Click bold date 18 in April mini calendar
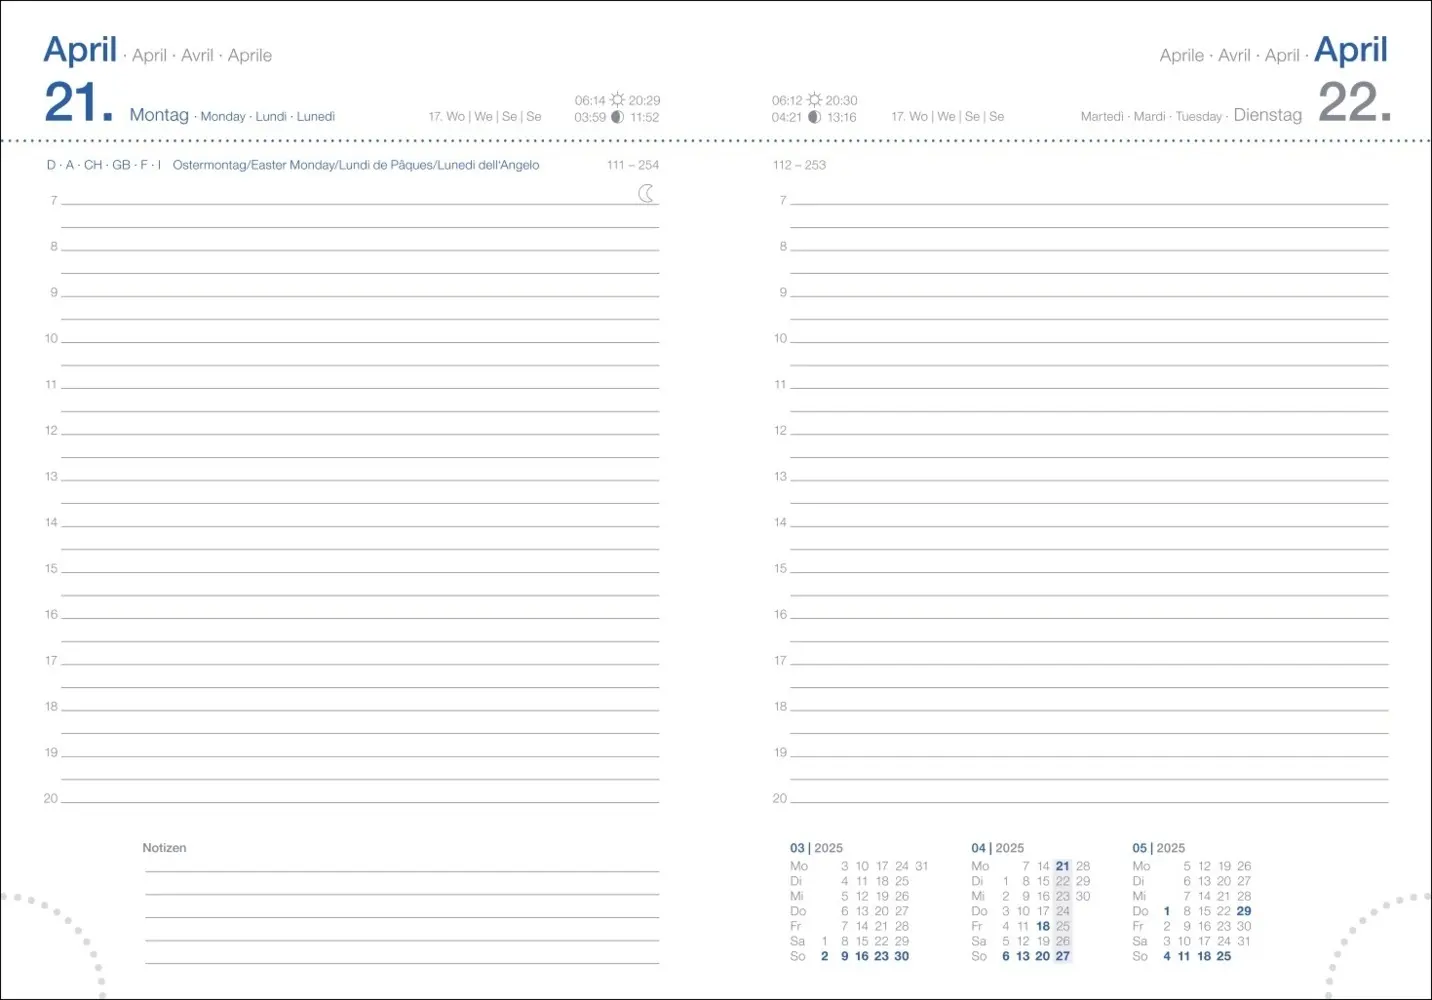The height and width of the screenshot is (1000, 1432). pos(1043,926)
